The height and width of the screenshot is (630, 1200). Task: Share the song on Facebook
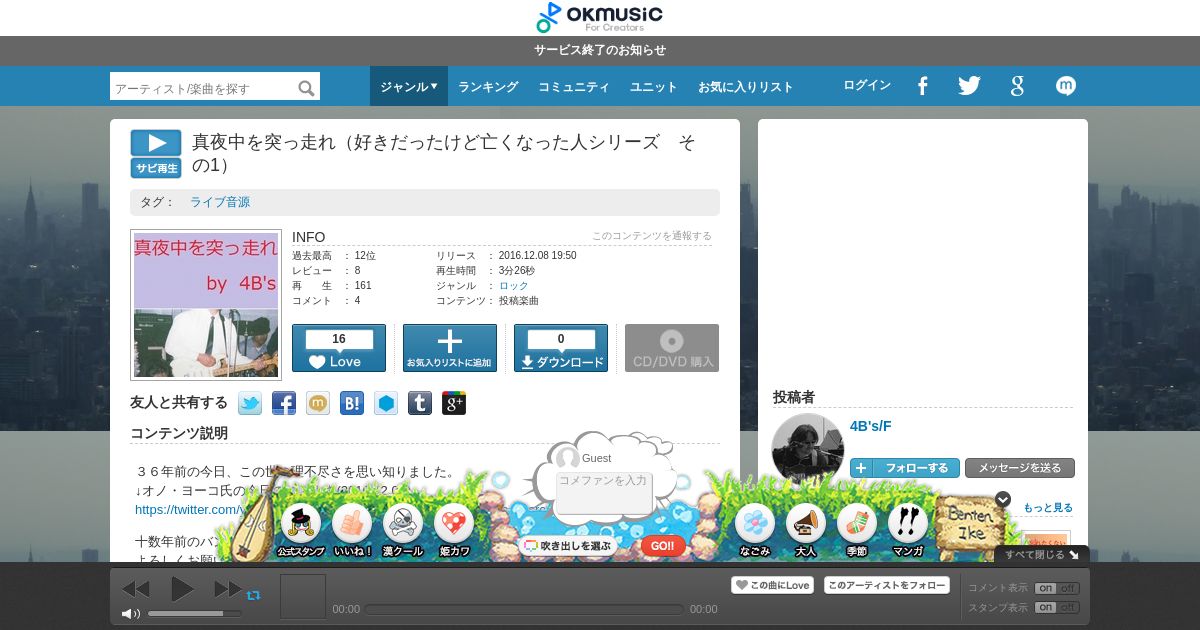[284, 403]
